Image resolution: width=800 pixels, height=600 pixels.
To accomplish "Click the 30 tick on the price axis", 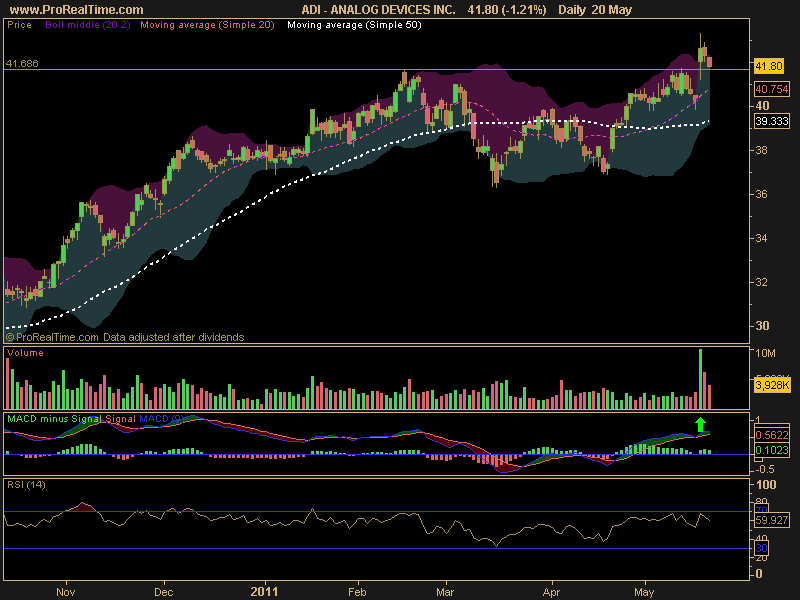I will tap(762, 326).
